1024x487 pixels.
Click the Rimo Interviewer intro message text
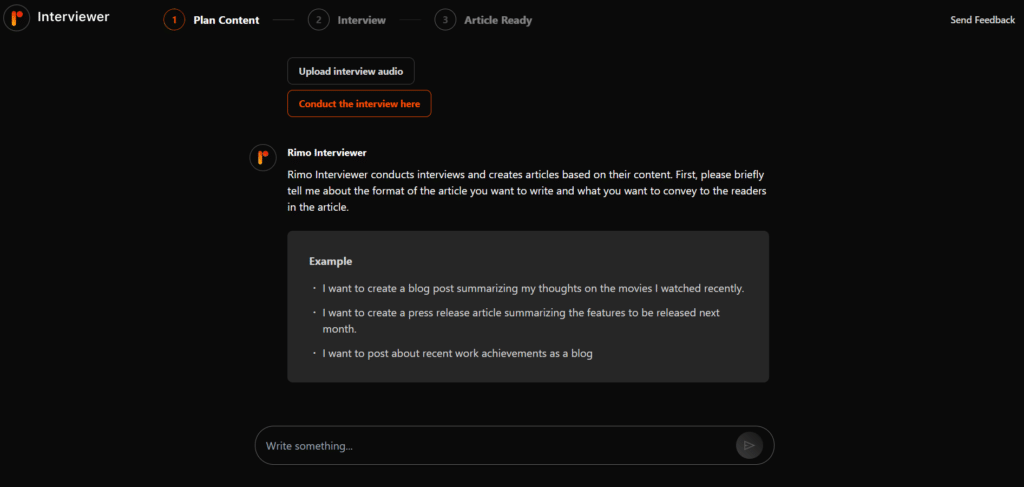[x=527, y=190]
